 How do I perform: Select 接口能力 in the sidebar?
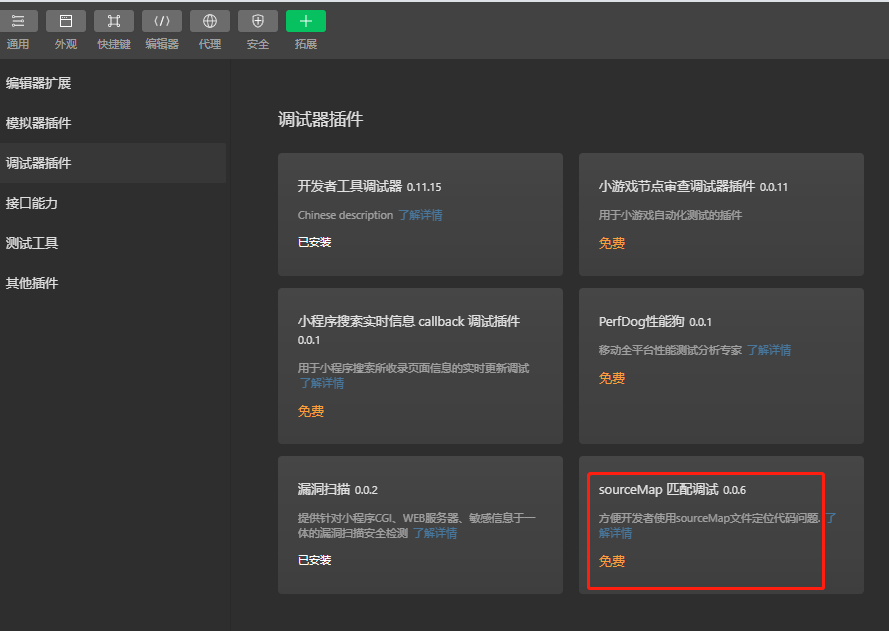113,203
